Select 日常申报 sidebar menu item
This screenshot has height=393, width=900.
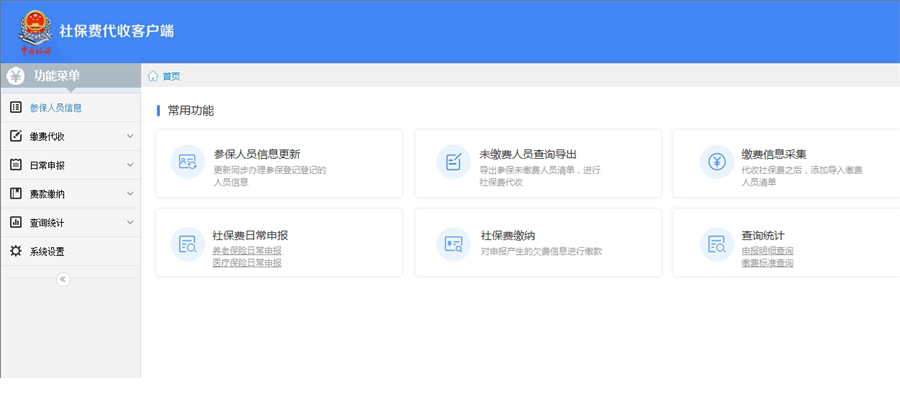[70, 165]
